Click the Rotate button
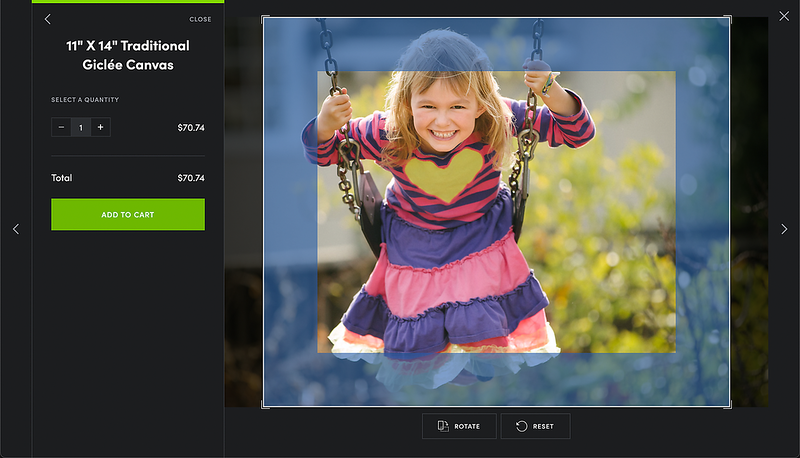 click(459, 426)
